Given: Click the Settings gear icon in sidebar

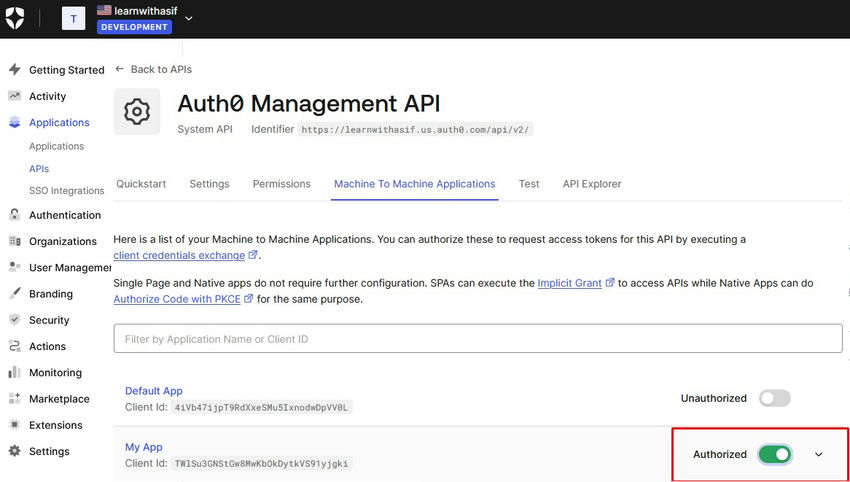Looking at the screenshot, I should (x=15, y=451).
